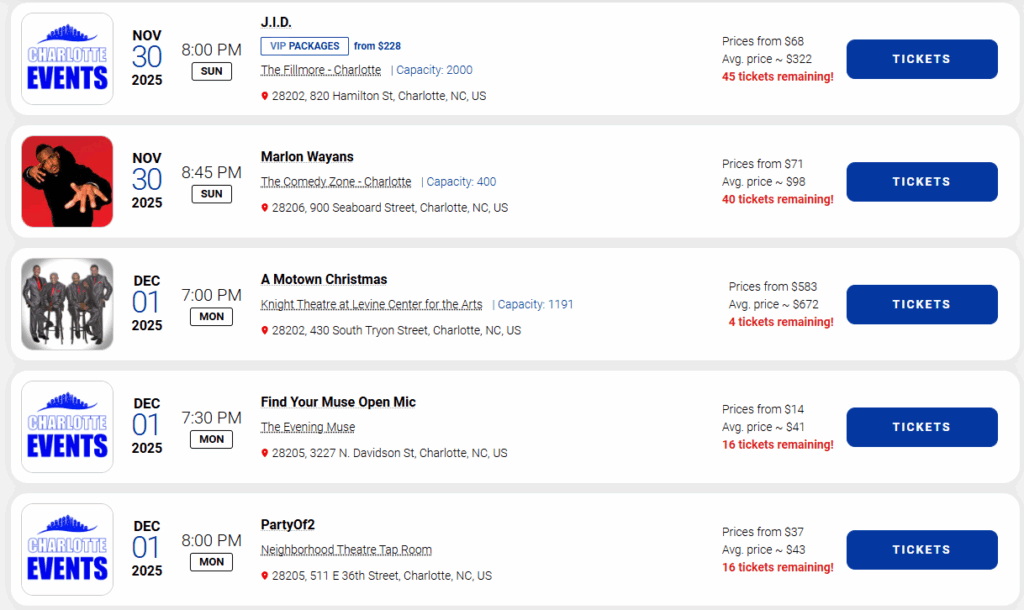Click the A Motown Christmas group photo
The height and width of the screenshot is (610, 1024).
click(67, 304)
